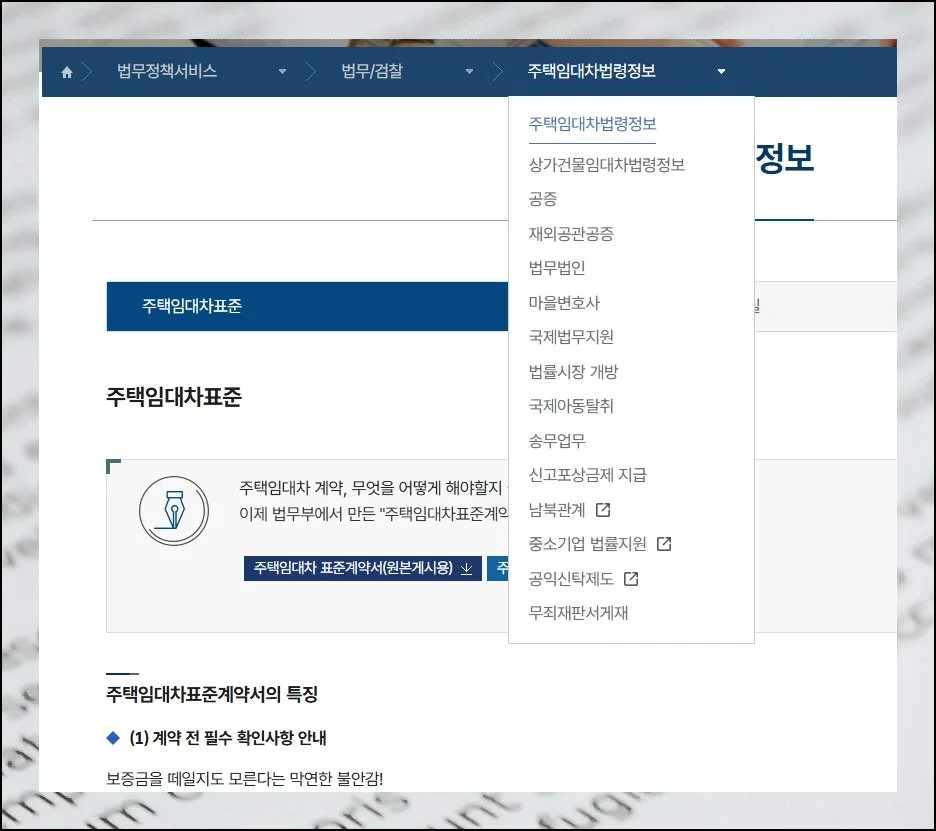This screenshot has height=831, width=936.
Task: Expand the 법무/검찰 breadcrumb dropdown
Action: coord(469,72)
